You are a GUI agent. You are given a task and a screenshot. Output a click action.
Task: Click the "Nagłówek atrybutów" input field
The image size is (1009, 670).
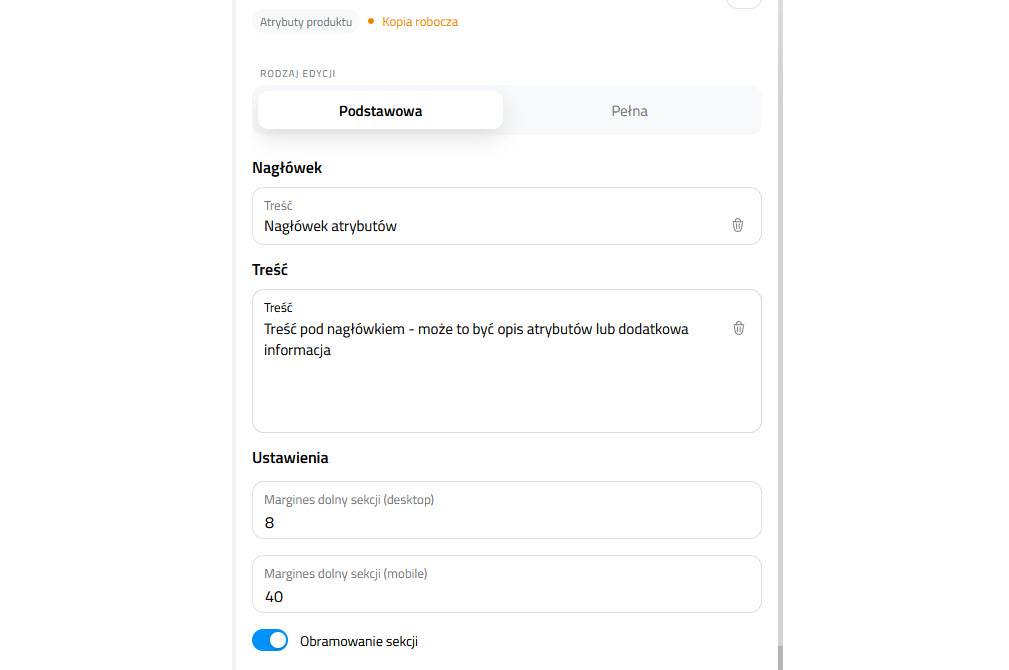[x=450, y=226]
